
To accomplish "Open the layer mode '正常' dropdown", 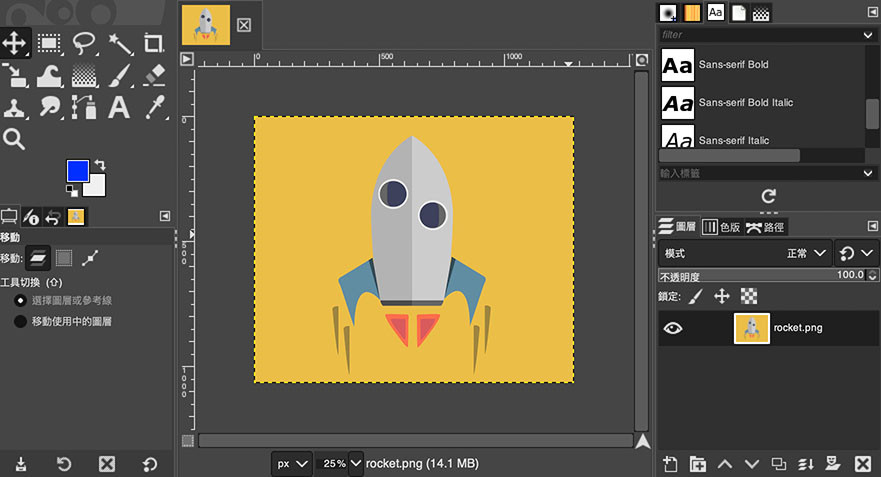I will pos(809,254).
